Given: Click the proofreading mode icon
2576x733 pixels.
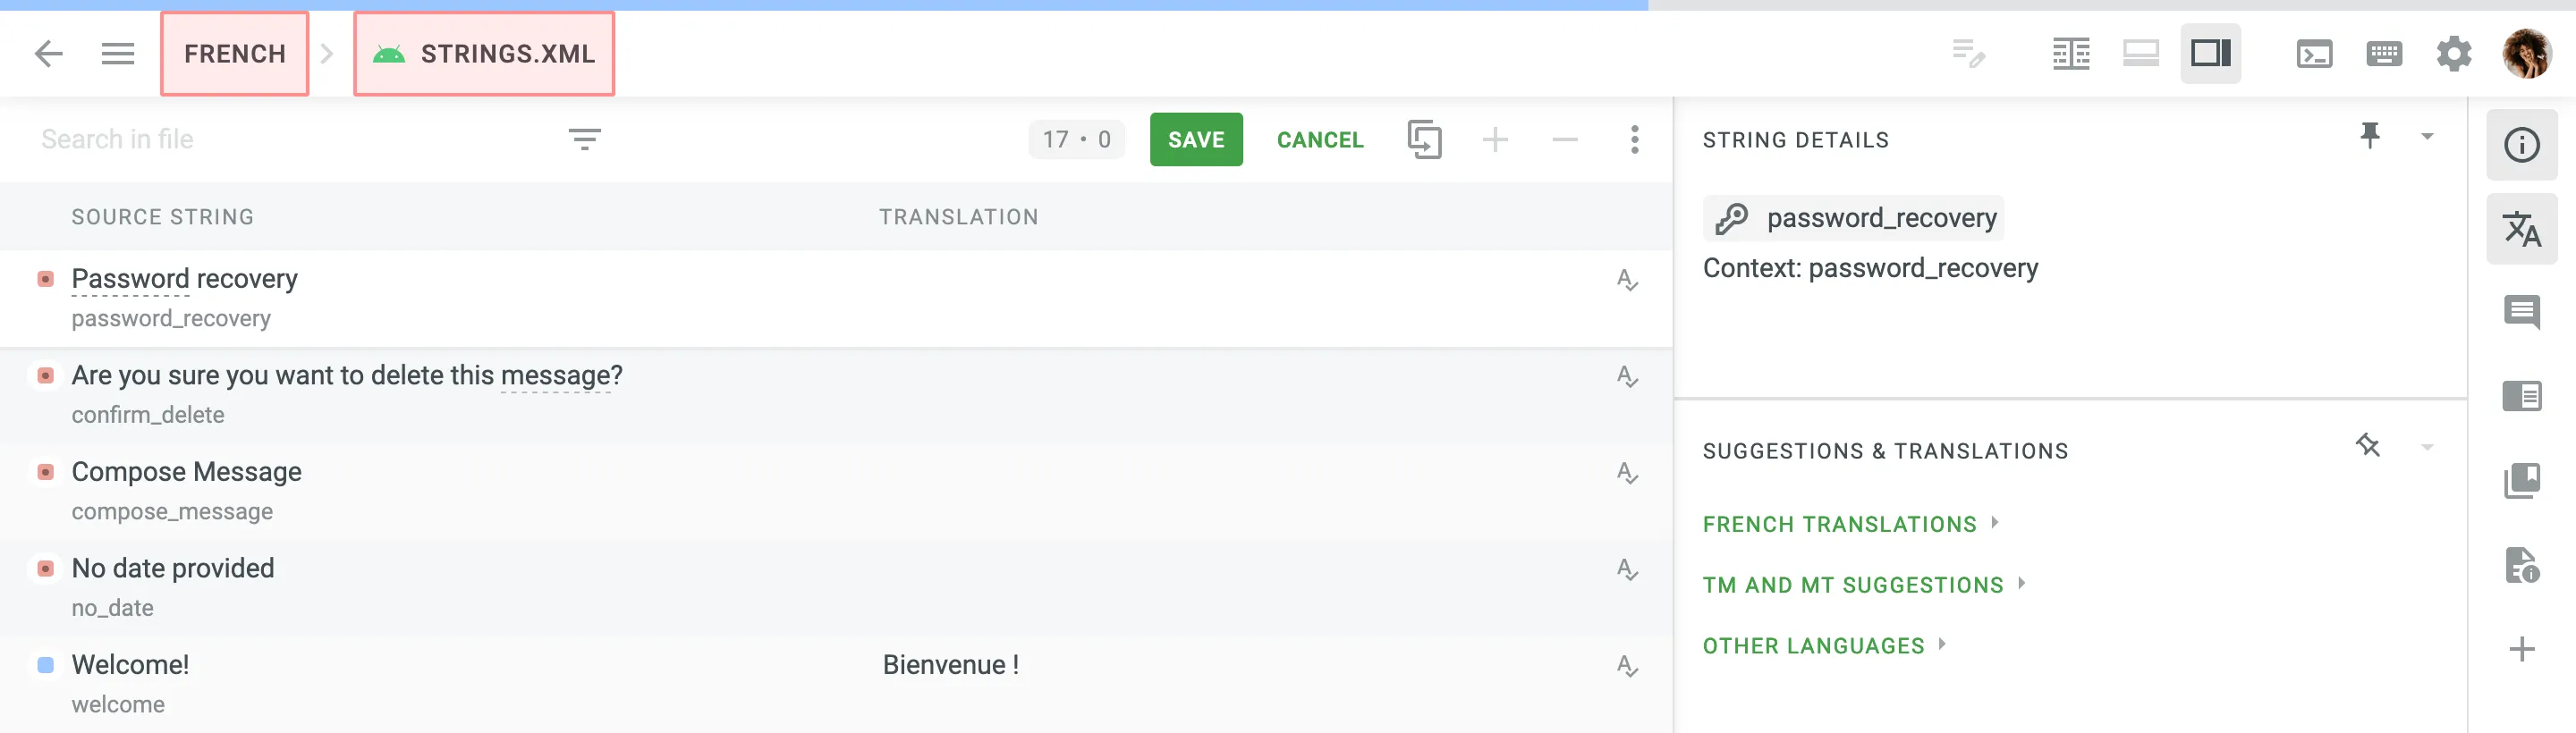Looking at the screenshot, I should [1969, 54].
